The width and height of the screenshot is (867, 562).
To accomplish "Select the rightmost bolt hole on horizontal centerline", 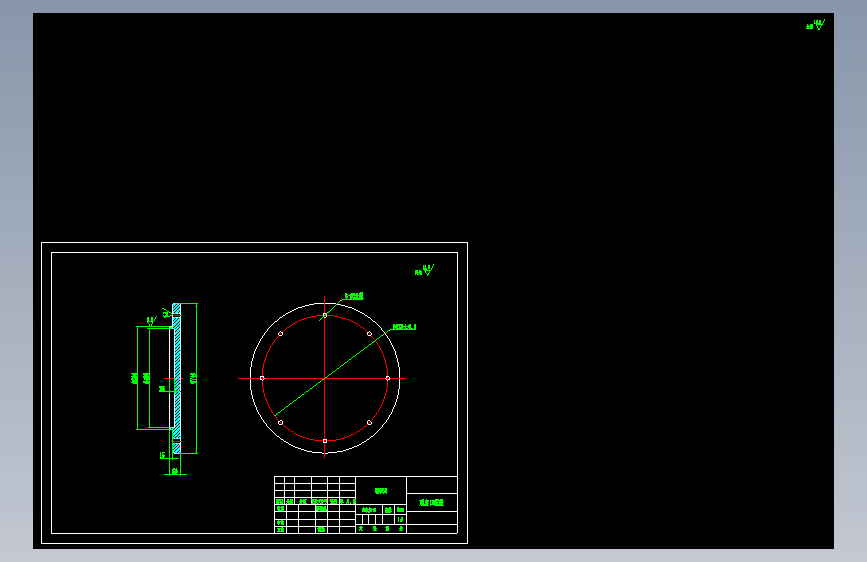I will click(x=388, y=378).
